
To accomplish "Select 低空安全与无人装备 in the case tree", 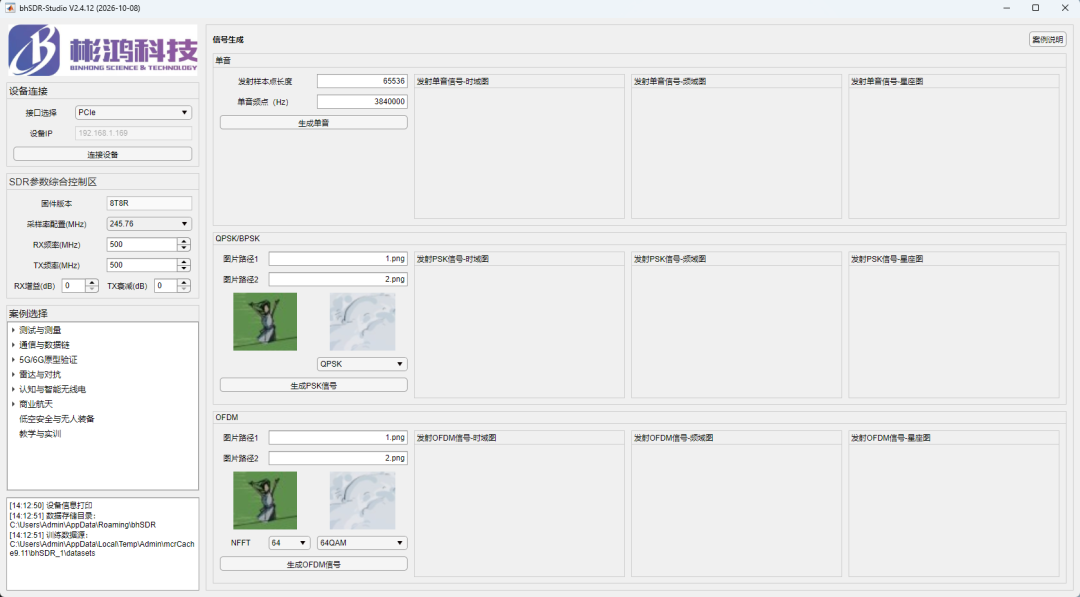I will coord(56,419).
